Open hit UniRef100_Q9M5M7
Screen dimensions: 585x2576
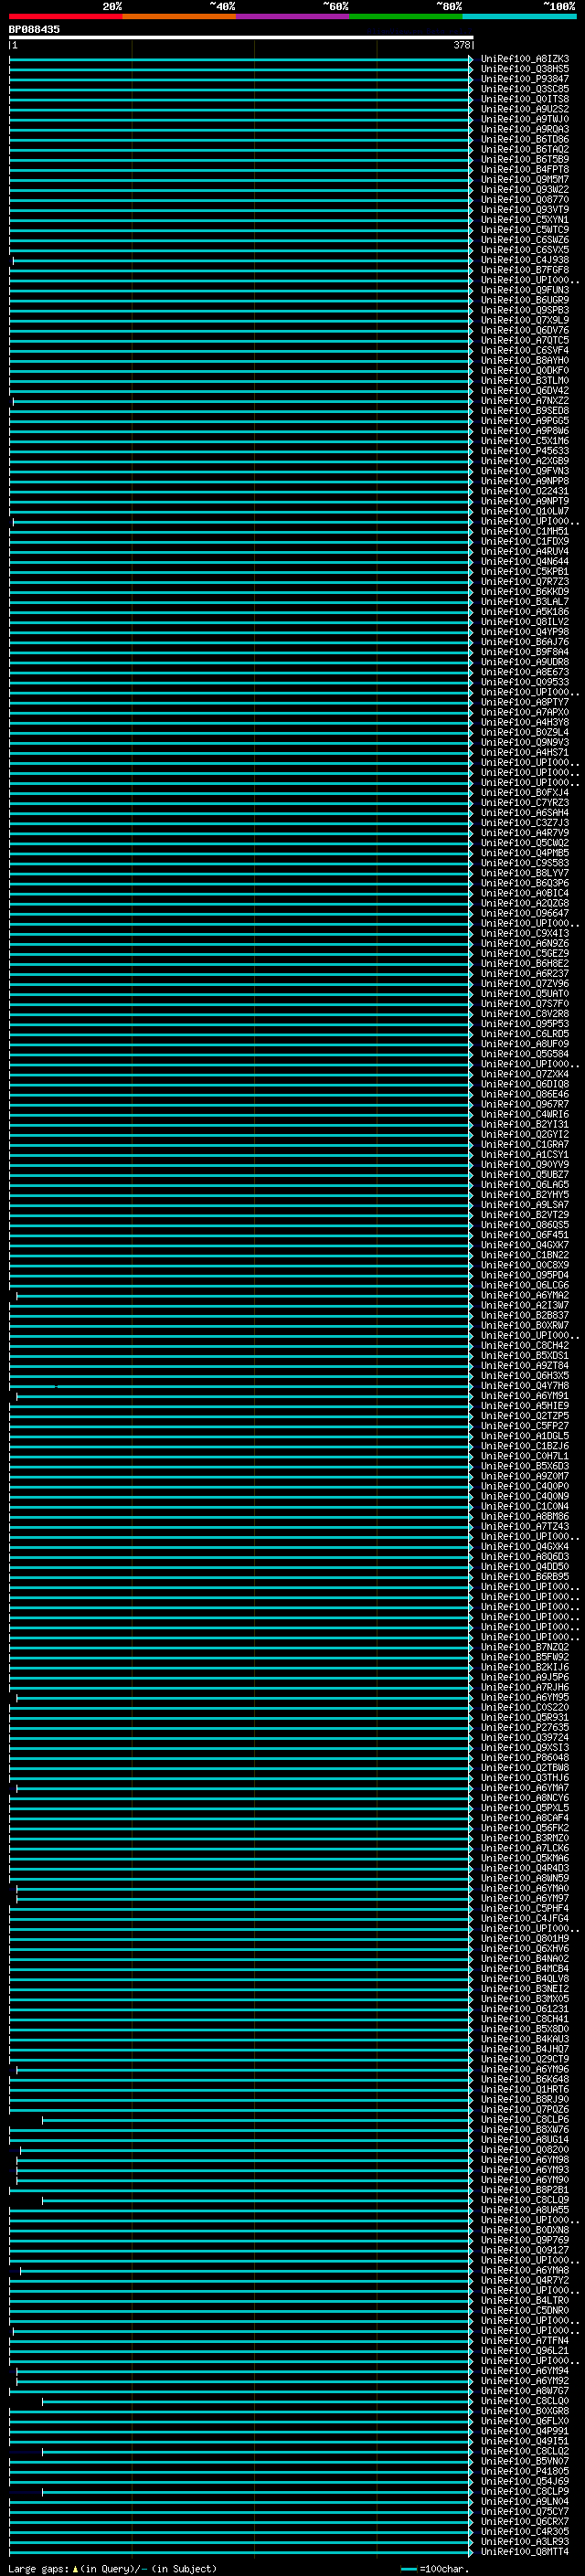point(525,179)
